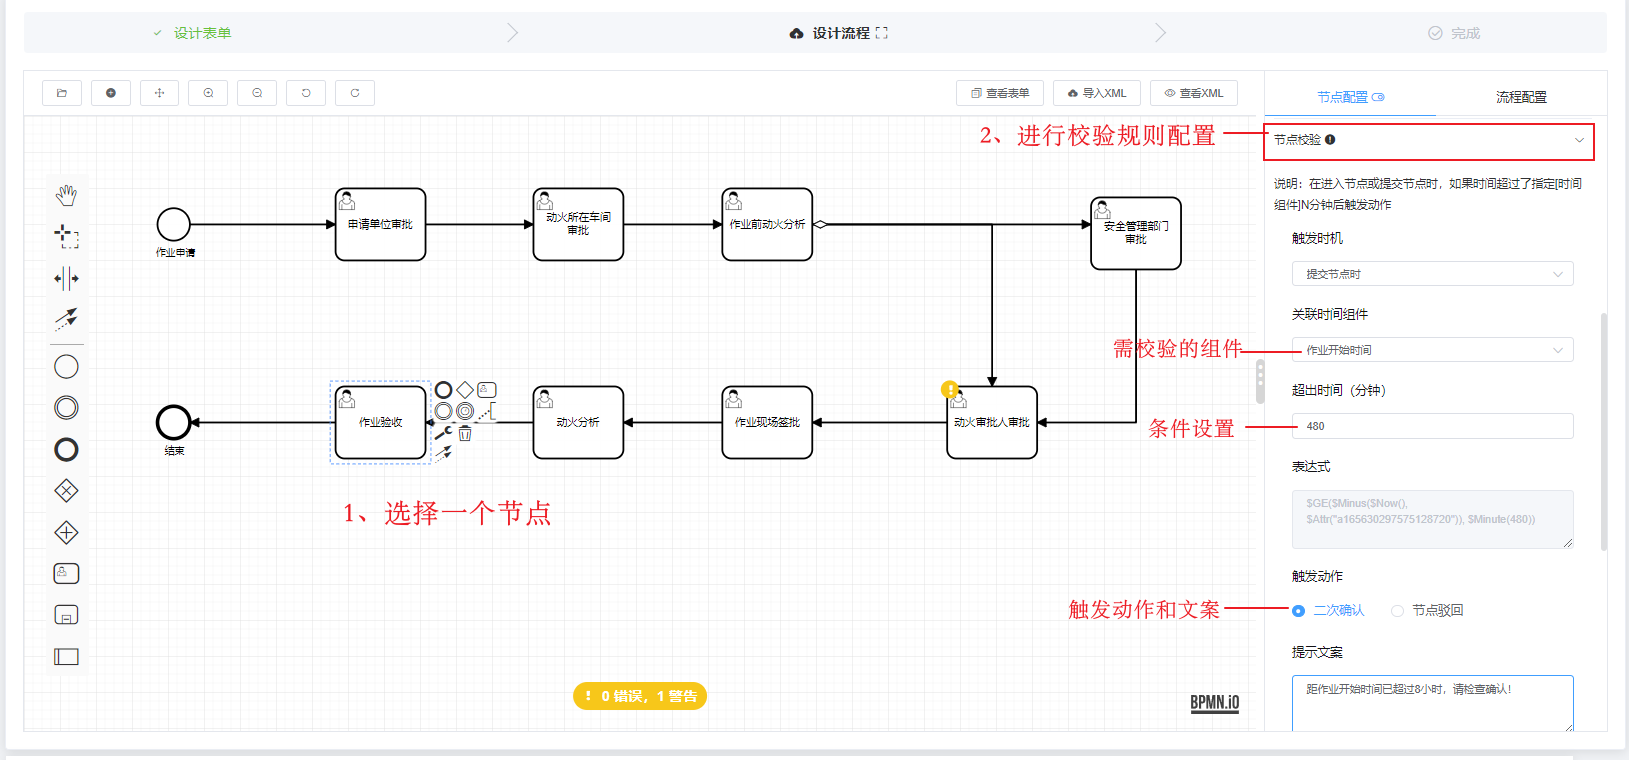Screen dimensions: 1629x760
Task: Redo with the clockwise arrow icon
Action: [355, 93]
